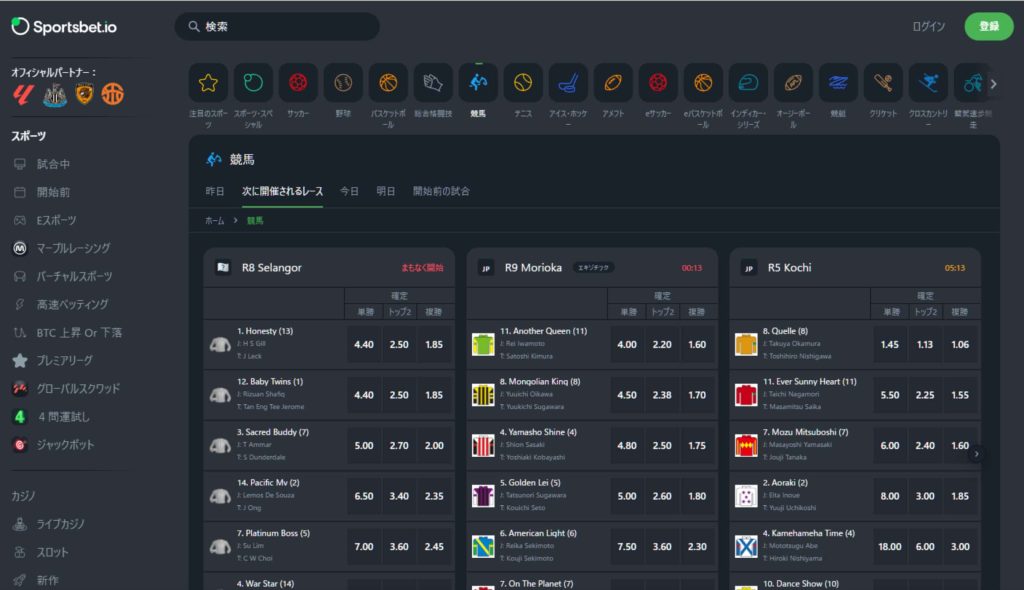Screen dimensions: 1024x590
Task: Switch to the 明日 tab
Action: (385, 191)
